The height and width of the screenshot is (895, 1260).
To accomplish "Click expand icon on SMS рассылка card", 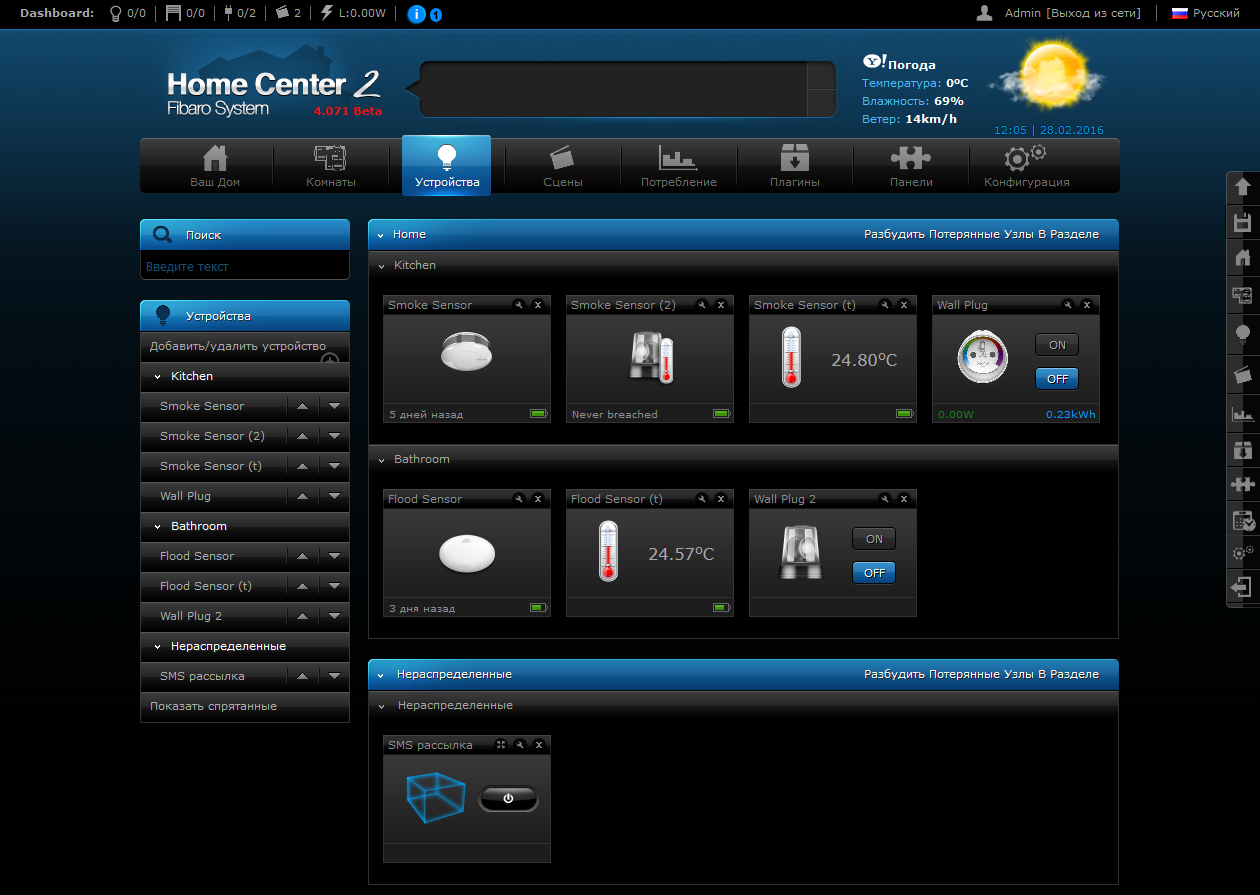I will [x=501, y=745].
